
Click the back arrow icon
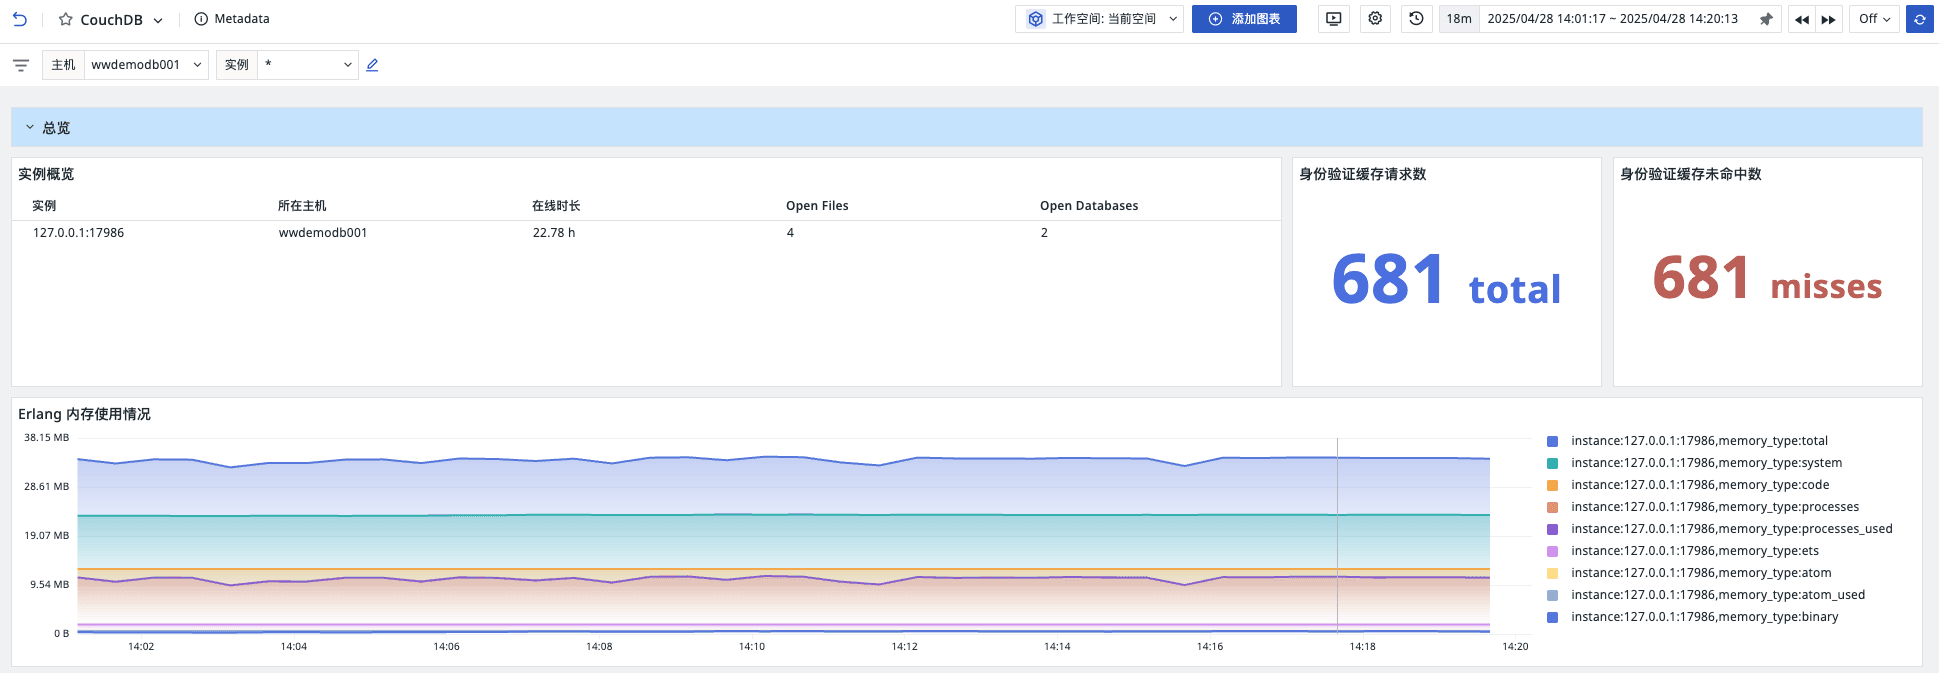(20, 19)
